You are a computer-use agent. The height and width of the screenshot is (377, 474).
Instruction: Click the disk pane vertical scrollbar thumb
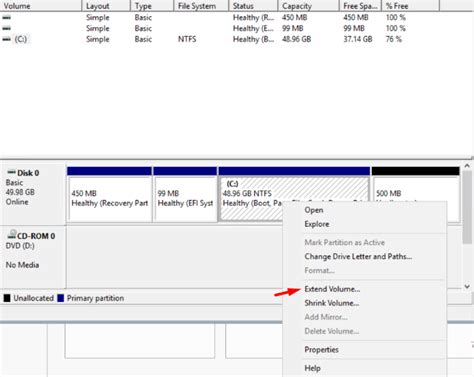click(467, 207)
